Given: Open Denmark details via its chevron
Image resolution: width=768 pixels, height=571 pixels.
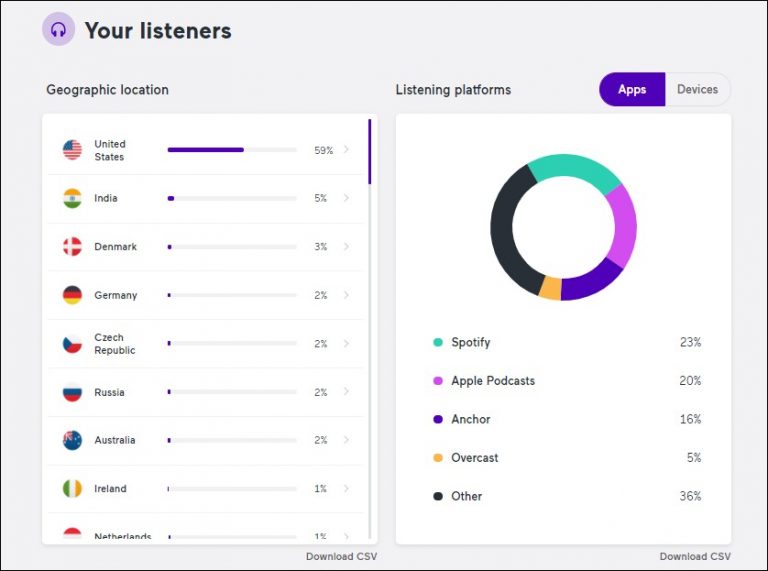Looking at the screenshot, I should tap(346, 247).
